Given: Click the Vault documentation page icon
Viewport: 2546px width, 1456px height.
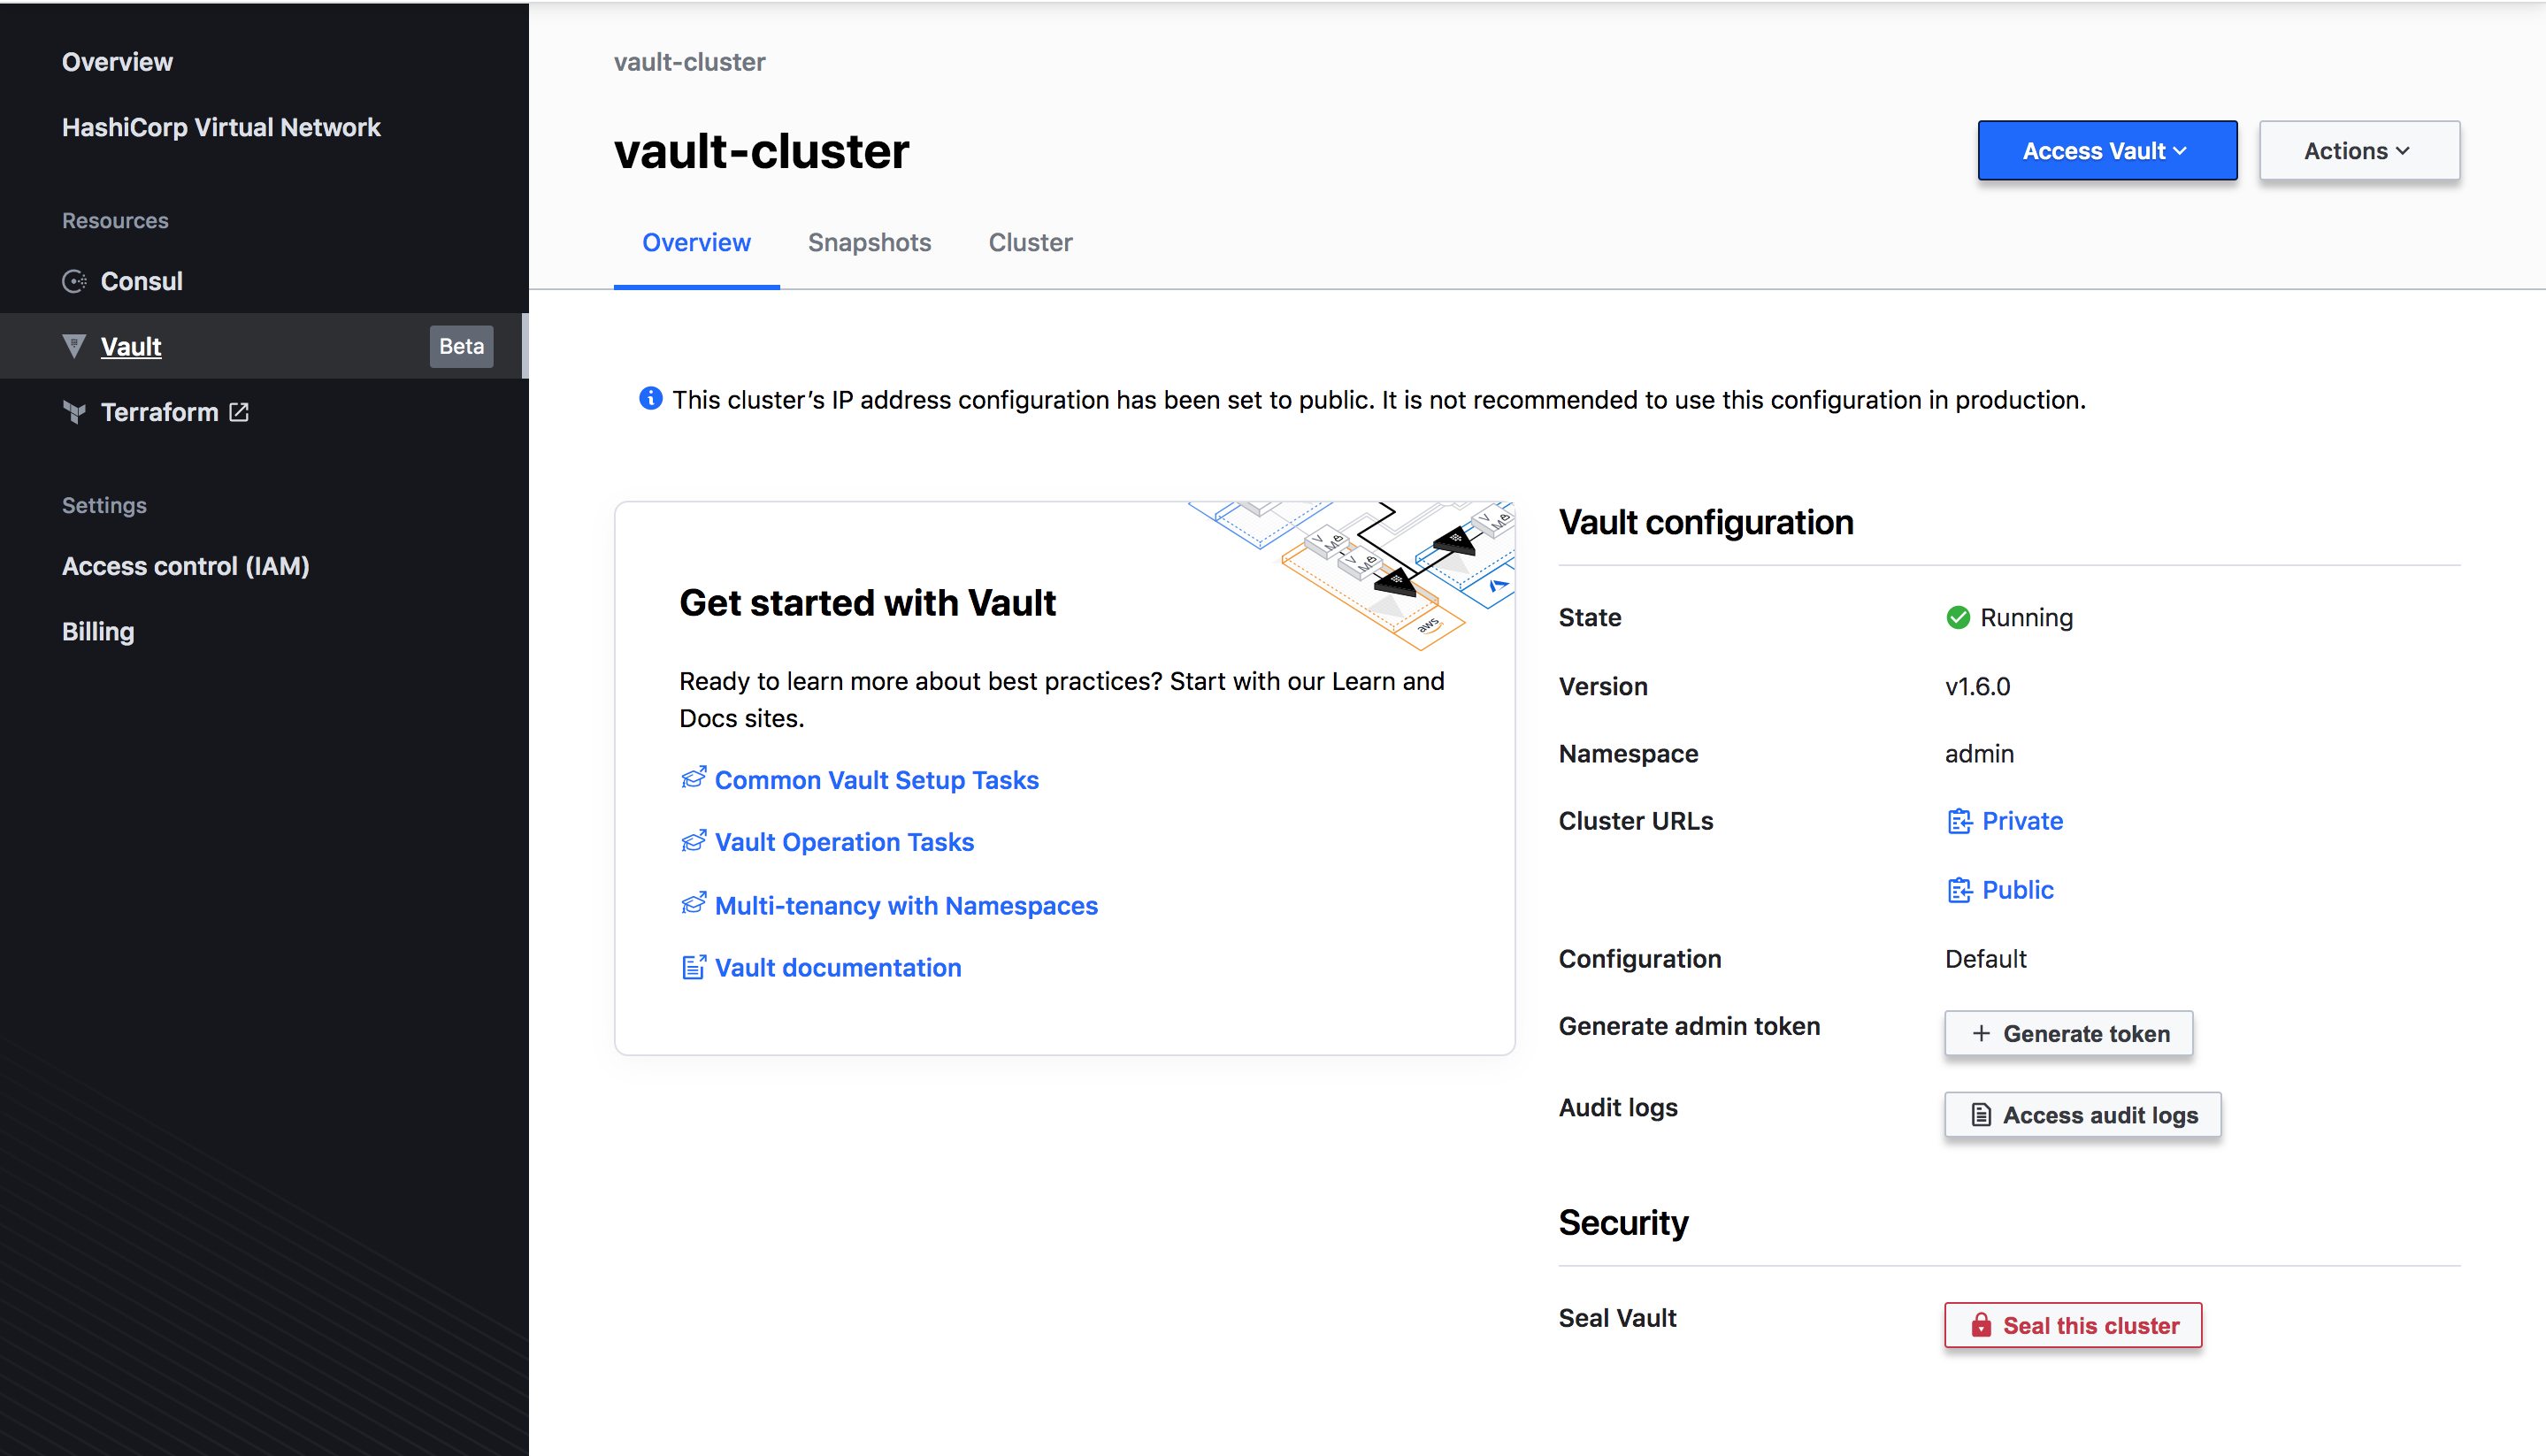Looking at the screenshot, I should click(693, 967).
